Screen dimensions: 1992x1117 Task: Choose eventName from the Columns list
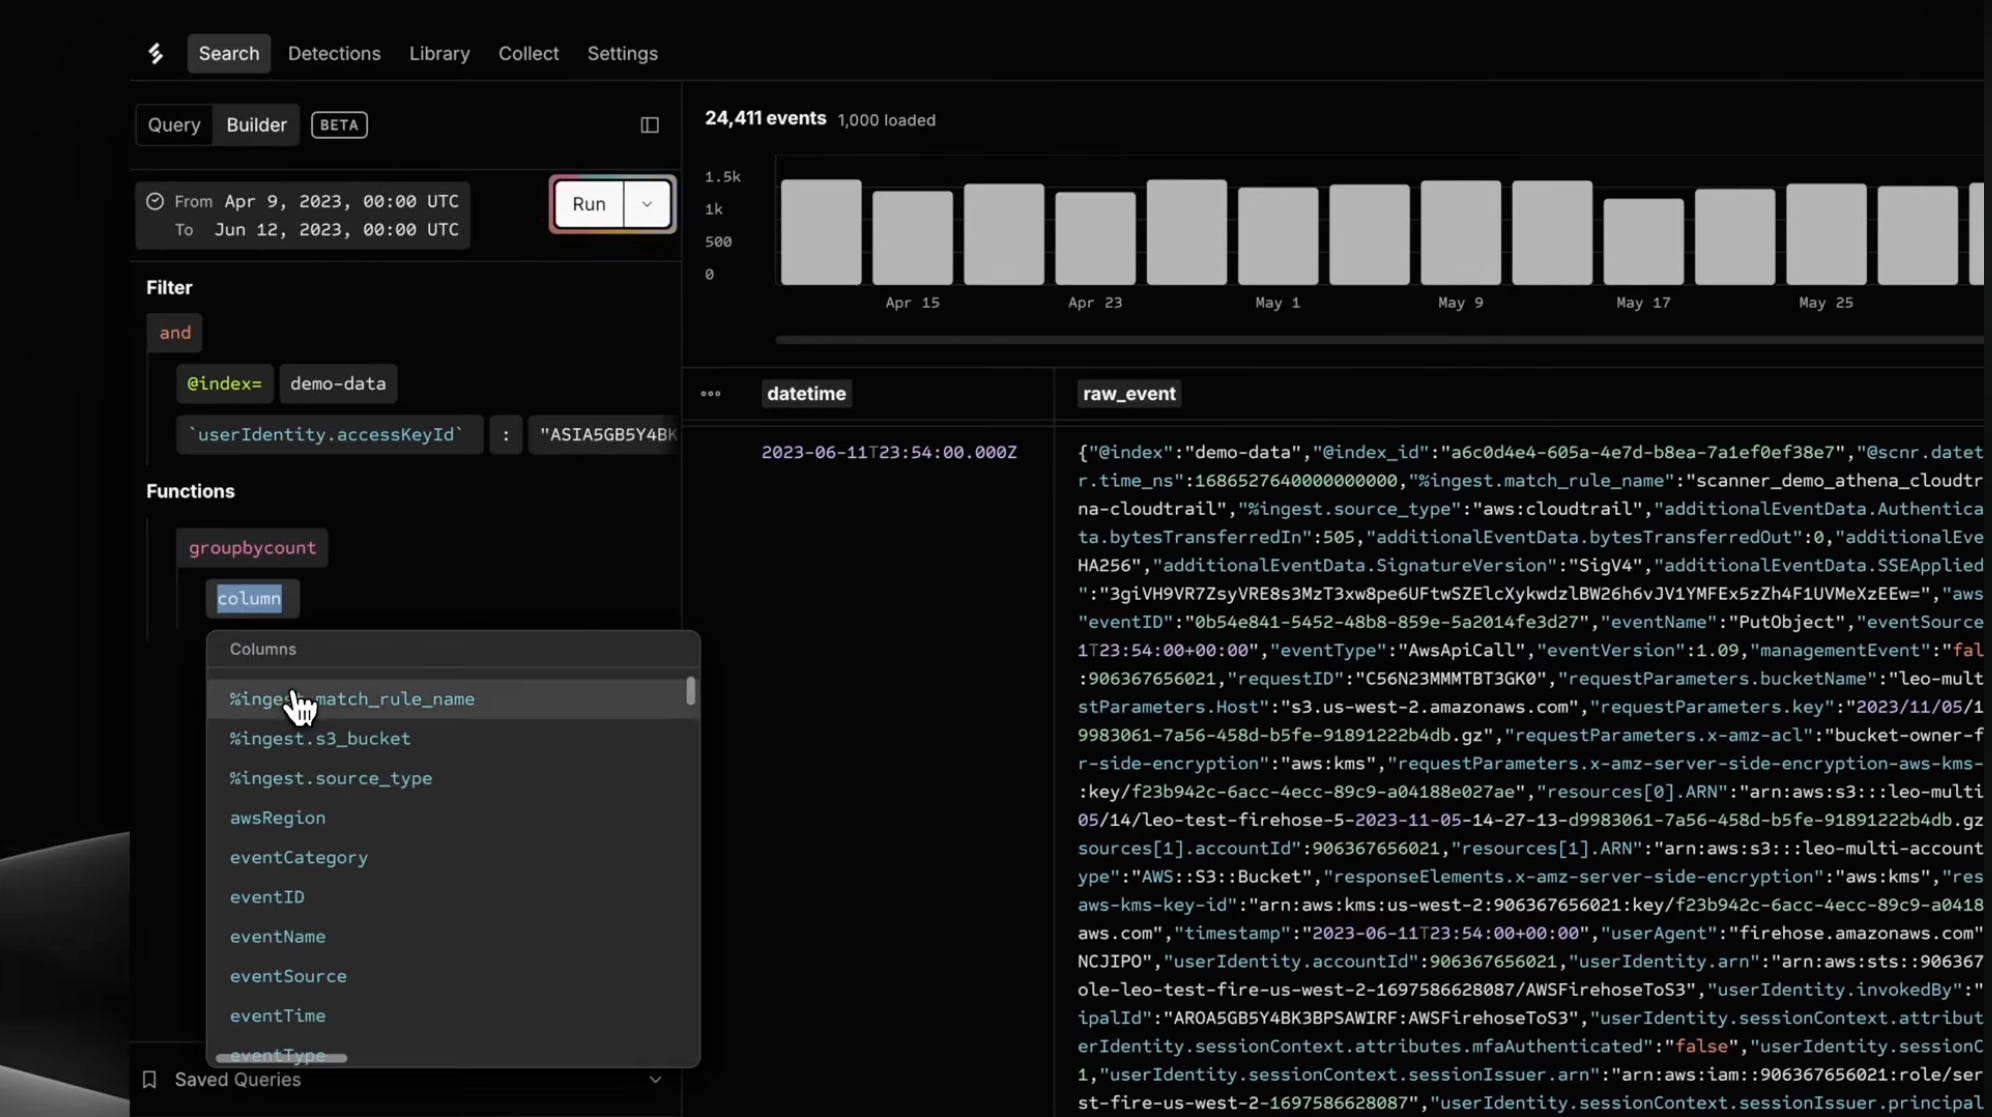click(278, 937)
